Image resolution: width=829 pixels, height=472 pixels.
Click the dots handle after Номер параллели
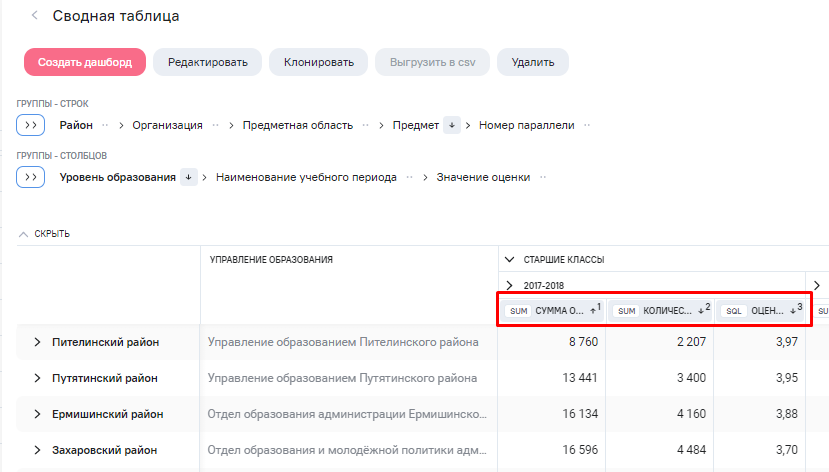(x=587, y=125)
